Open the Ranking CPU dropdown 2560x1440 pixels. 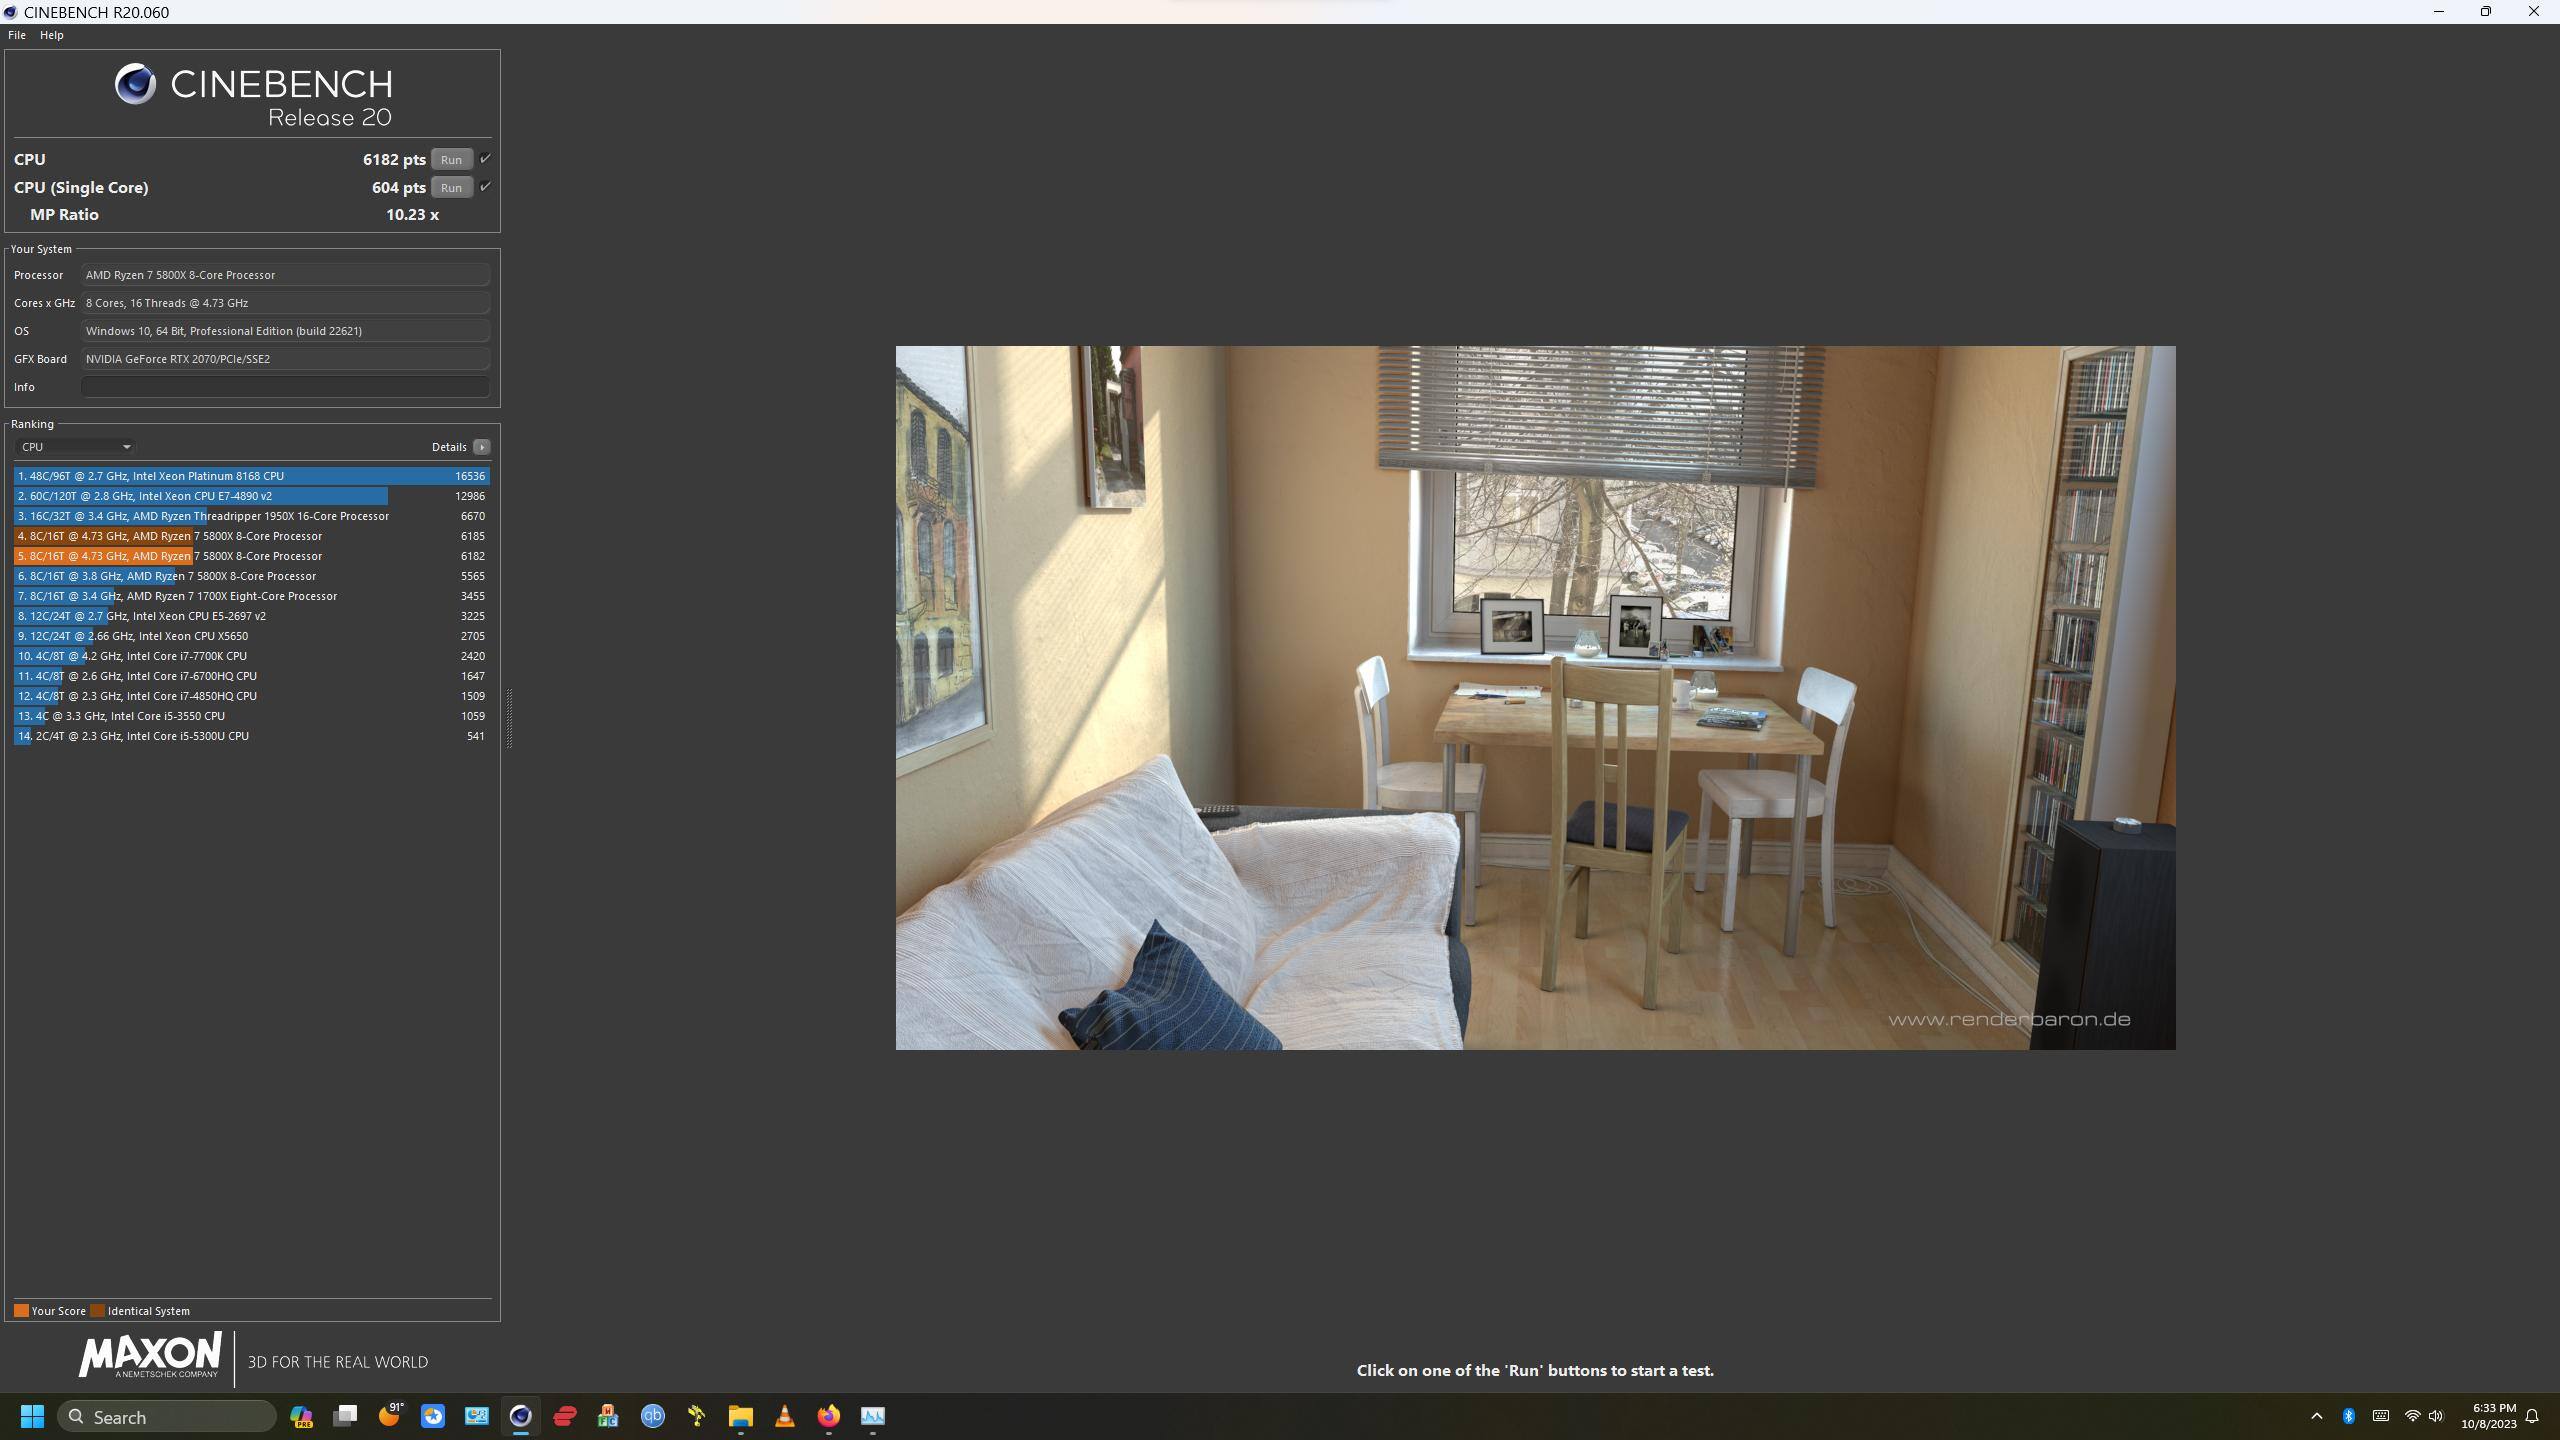(76, 447)
